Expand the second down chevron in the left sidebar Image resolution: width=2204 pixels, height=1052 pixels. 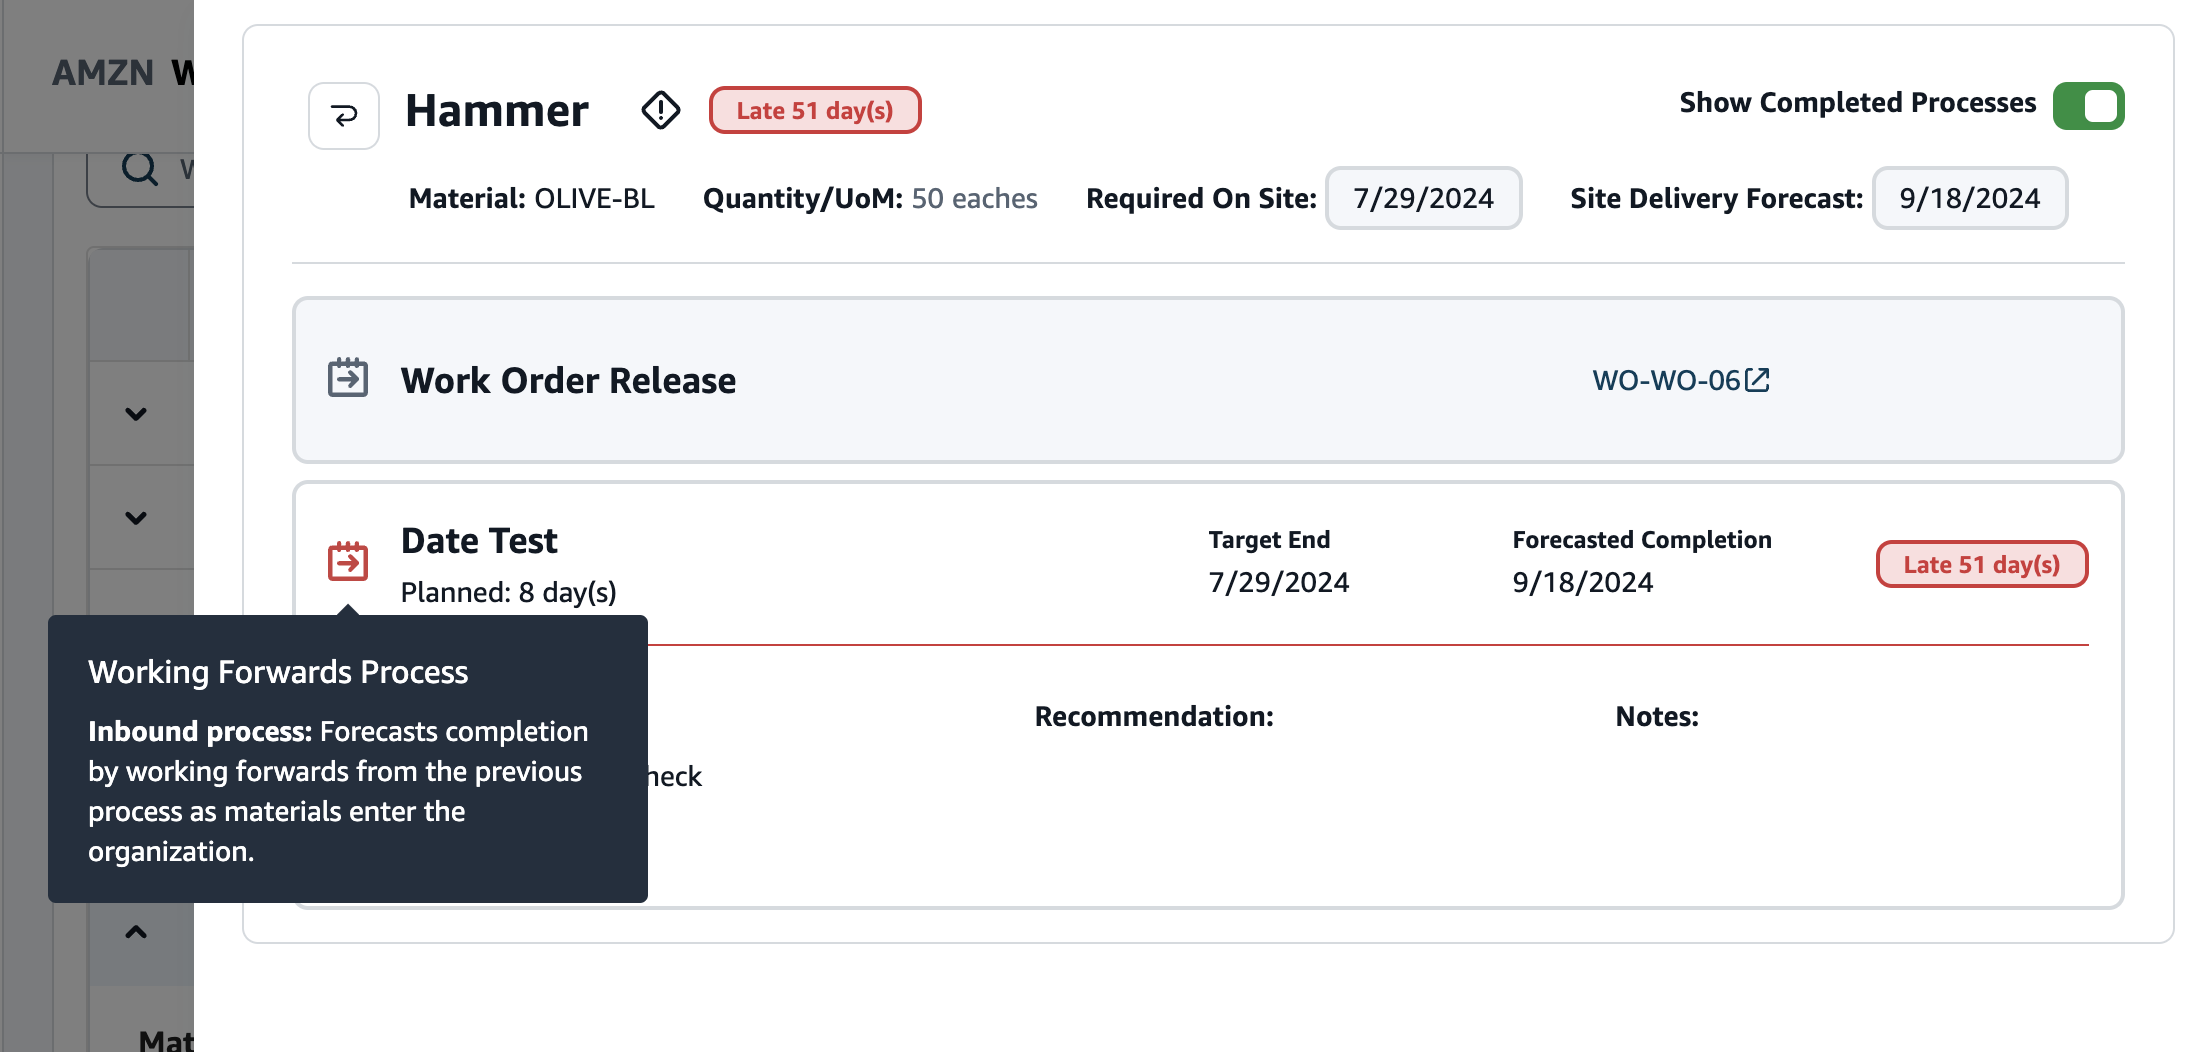pyautogui.click(x=136, y=518)
